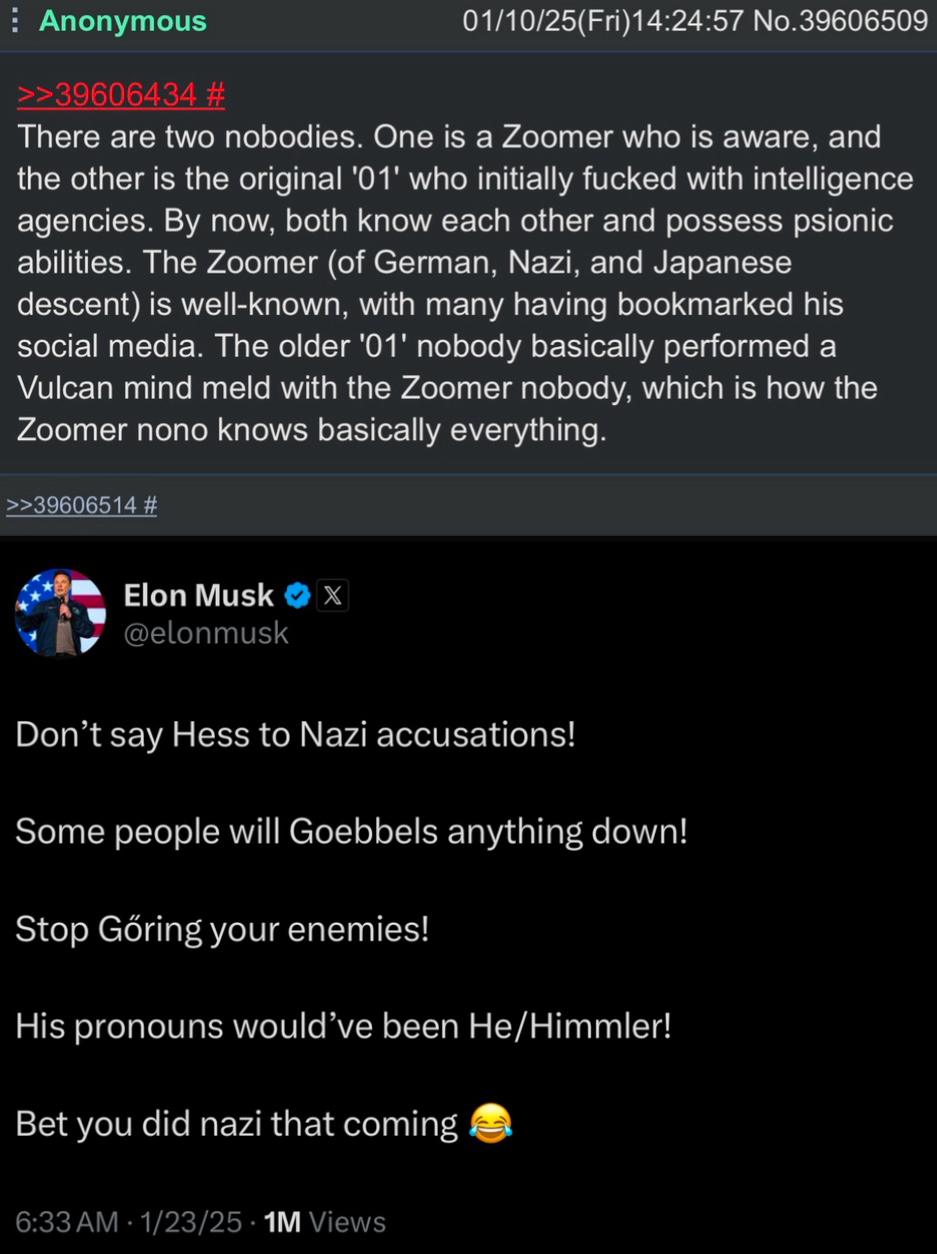The width and height of the screenshot is (937, 1254).
Task: Click the post timestamp 01/10/25(Fri)14:24:57
Action: coord(603,21)
